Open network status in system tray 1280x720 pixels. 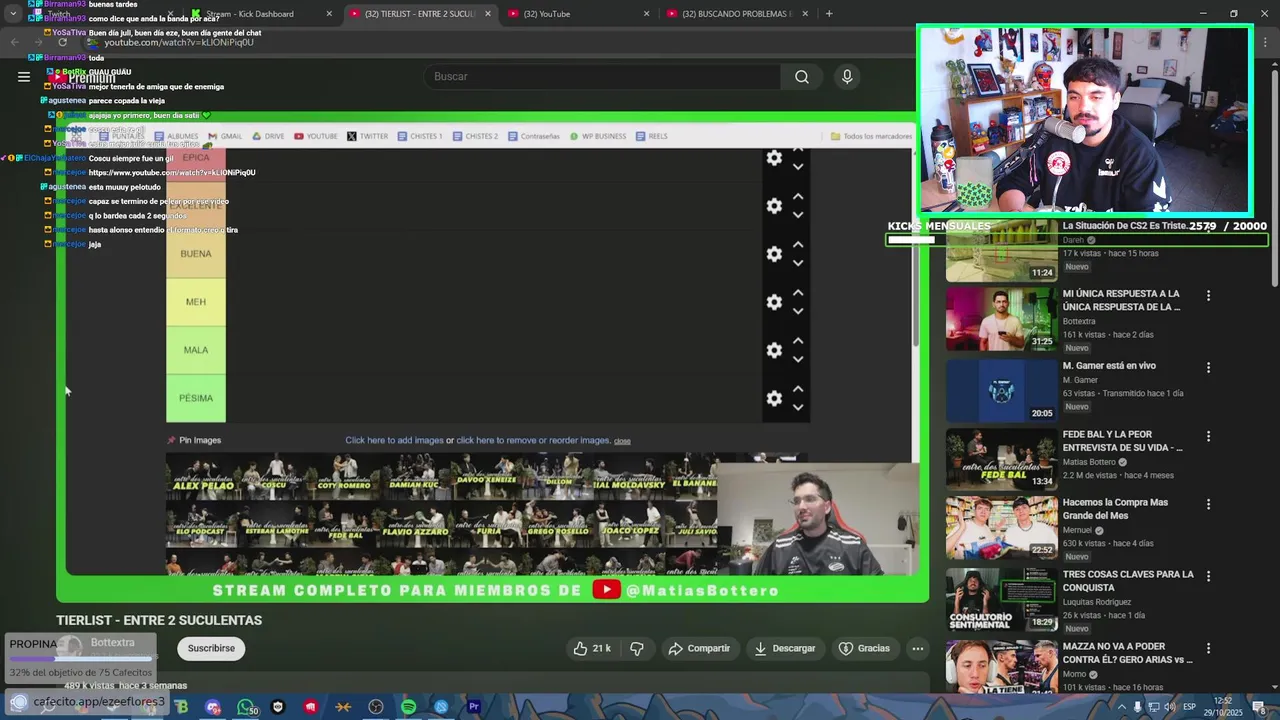click(1154, 707)
